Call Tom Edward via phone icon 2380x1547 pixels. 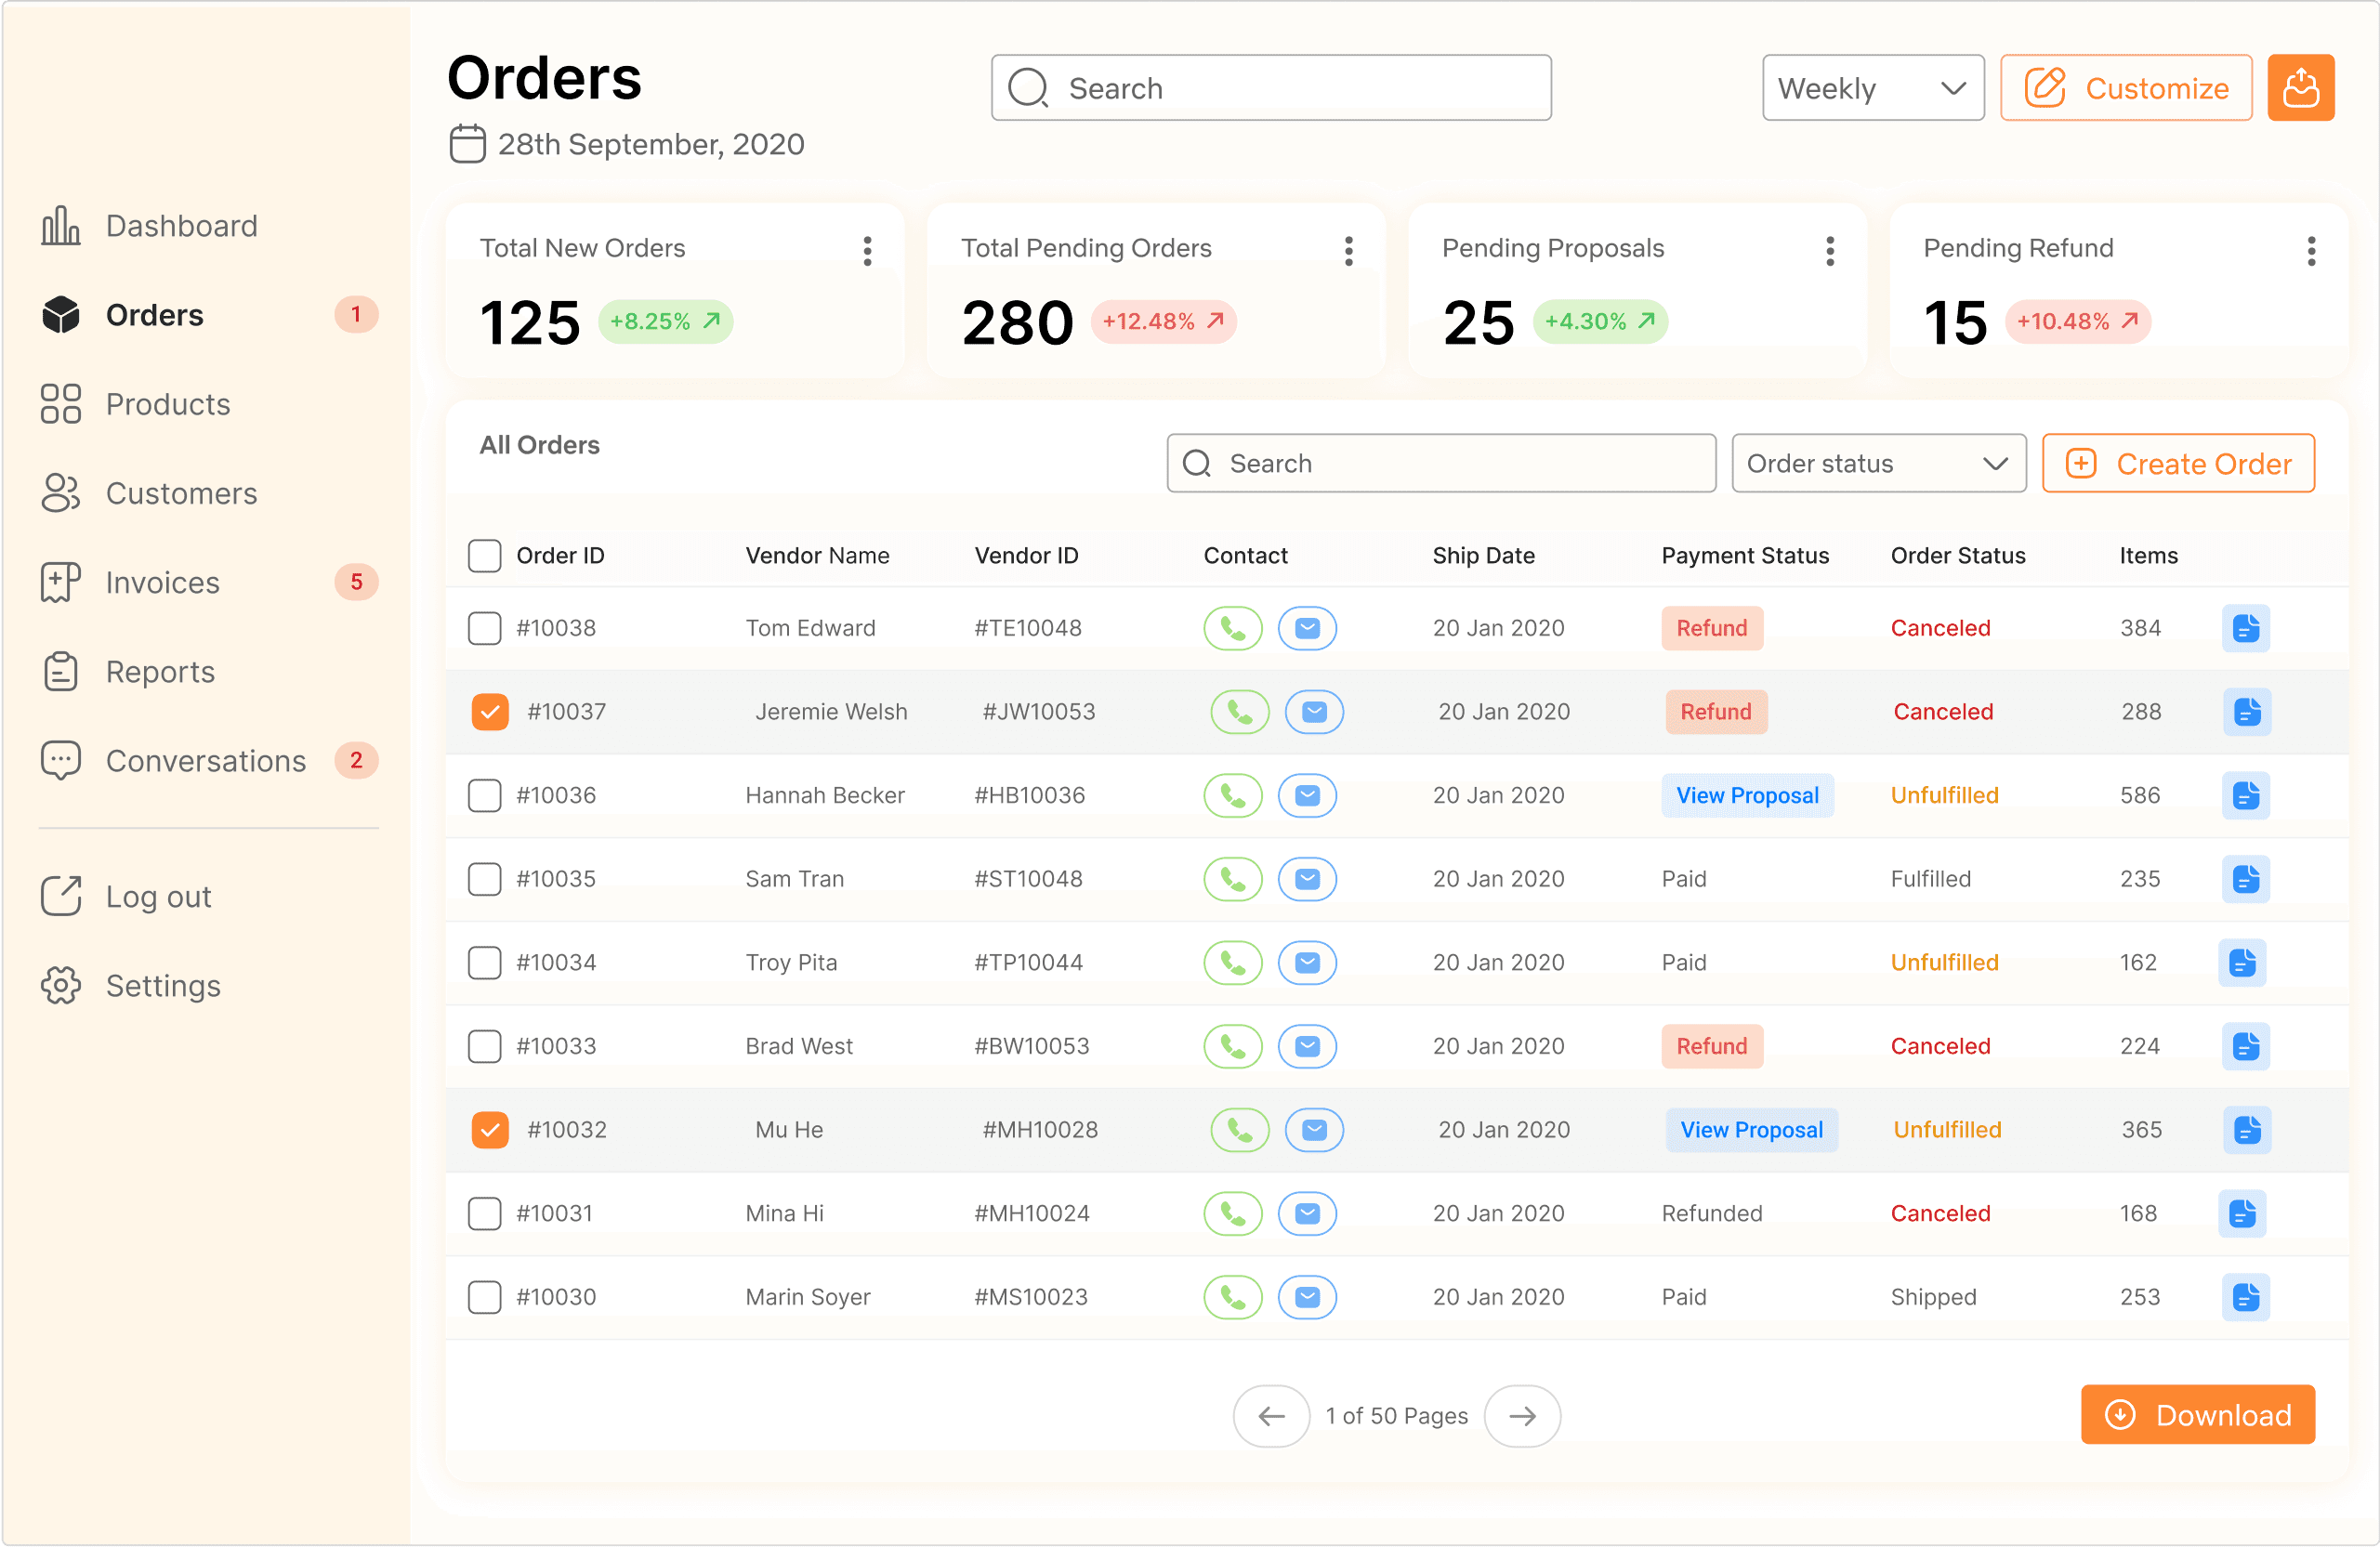pyautogui.click(x=1232, y=628)
